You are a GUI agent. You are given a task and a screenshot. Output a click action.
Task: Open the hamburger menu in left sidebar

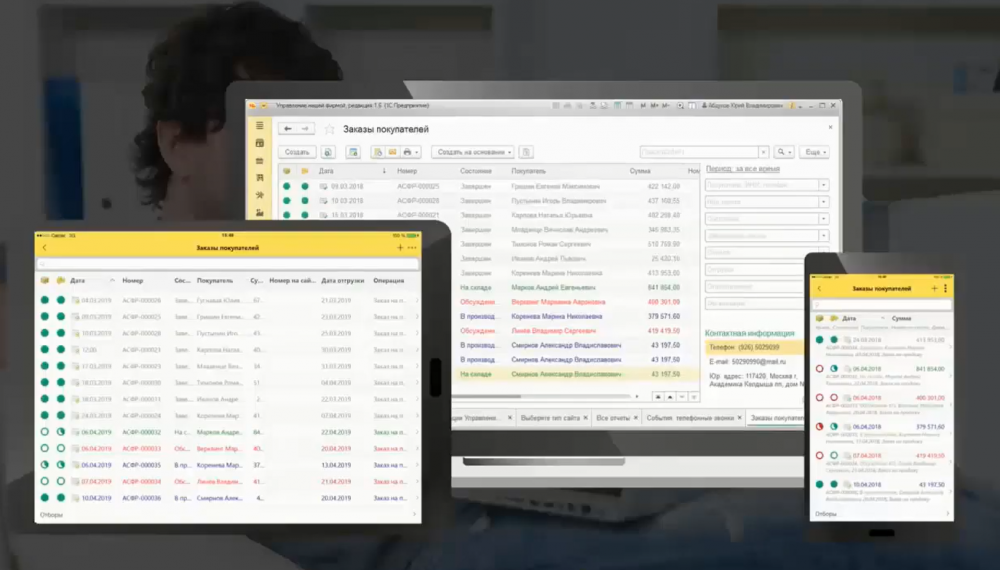tap(260, 126)
